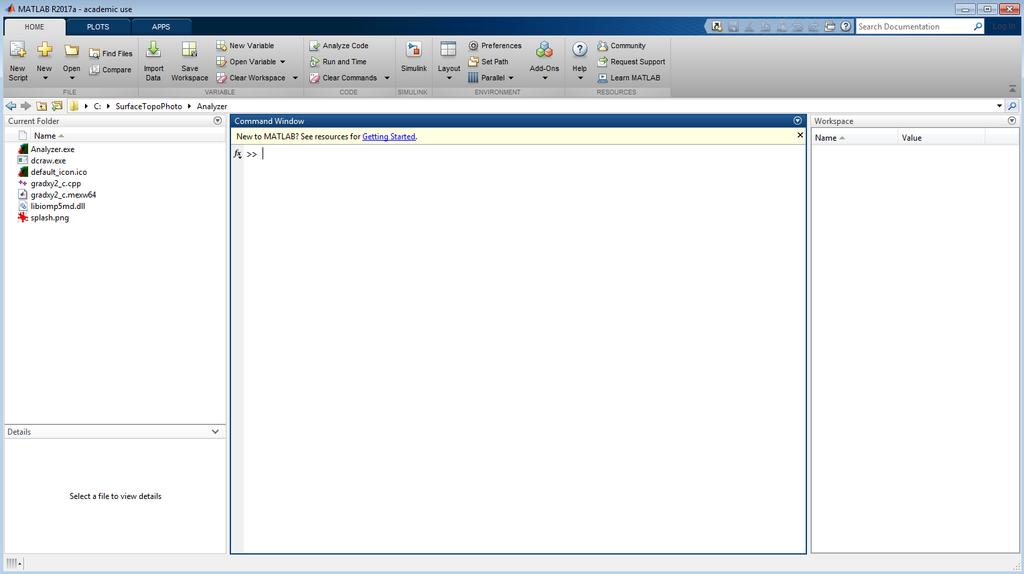1024x574 pixels.
Task: Click the documentation search magnifier icon
Action: coord(978,27)
